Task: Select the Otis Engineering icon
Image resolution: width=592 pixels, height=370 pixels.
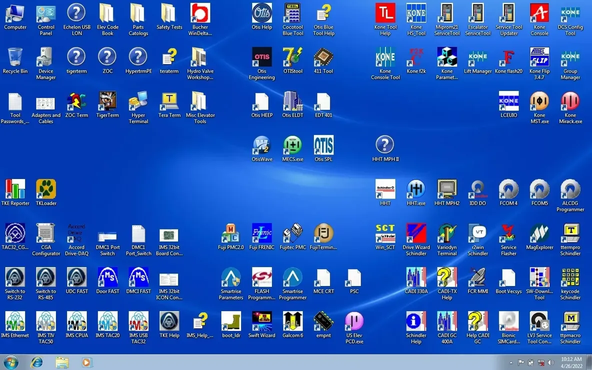Action: (x=262, y=63)
